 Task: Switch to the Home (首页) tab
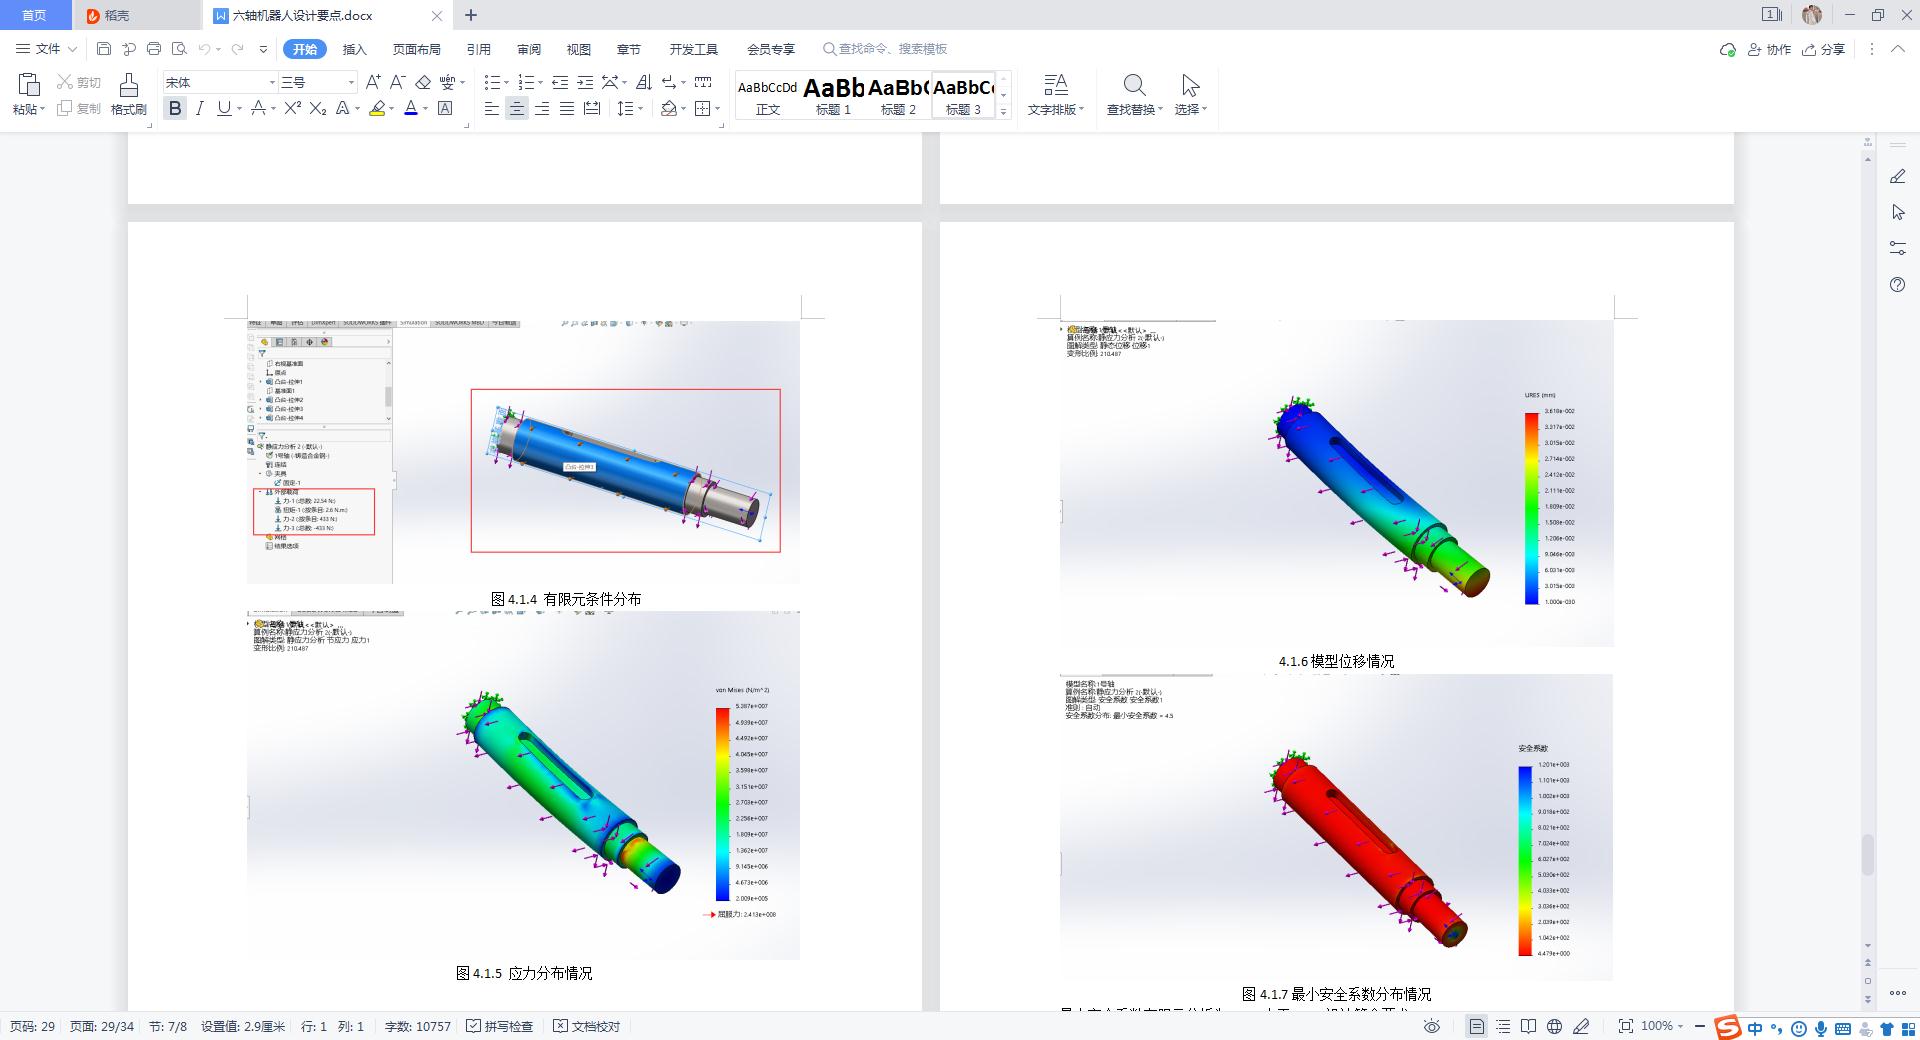[x=34, y=15]
